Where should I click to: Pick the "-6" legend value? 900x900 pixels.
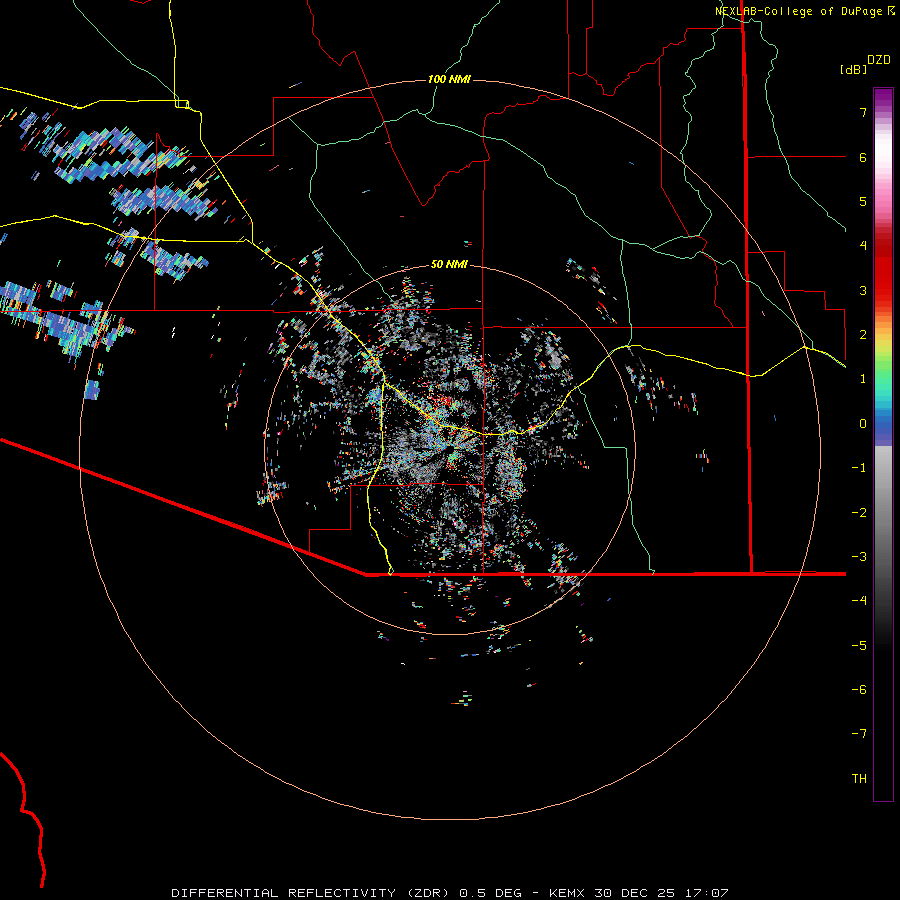(859, 690)
